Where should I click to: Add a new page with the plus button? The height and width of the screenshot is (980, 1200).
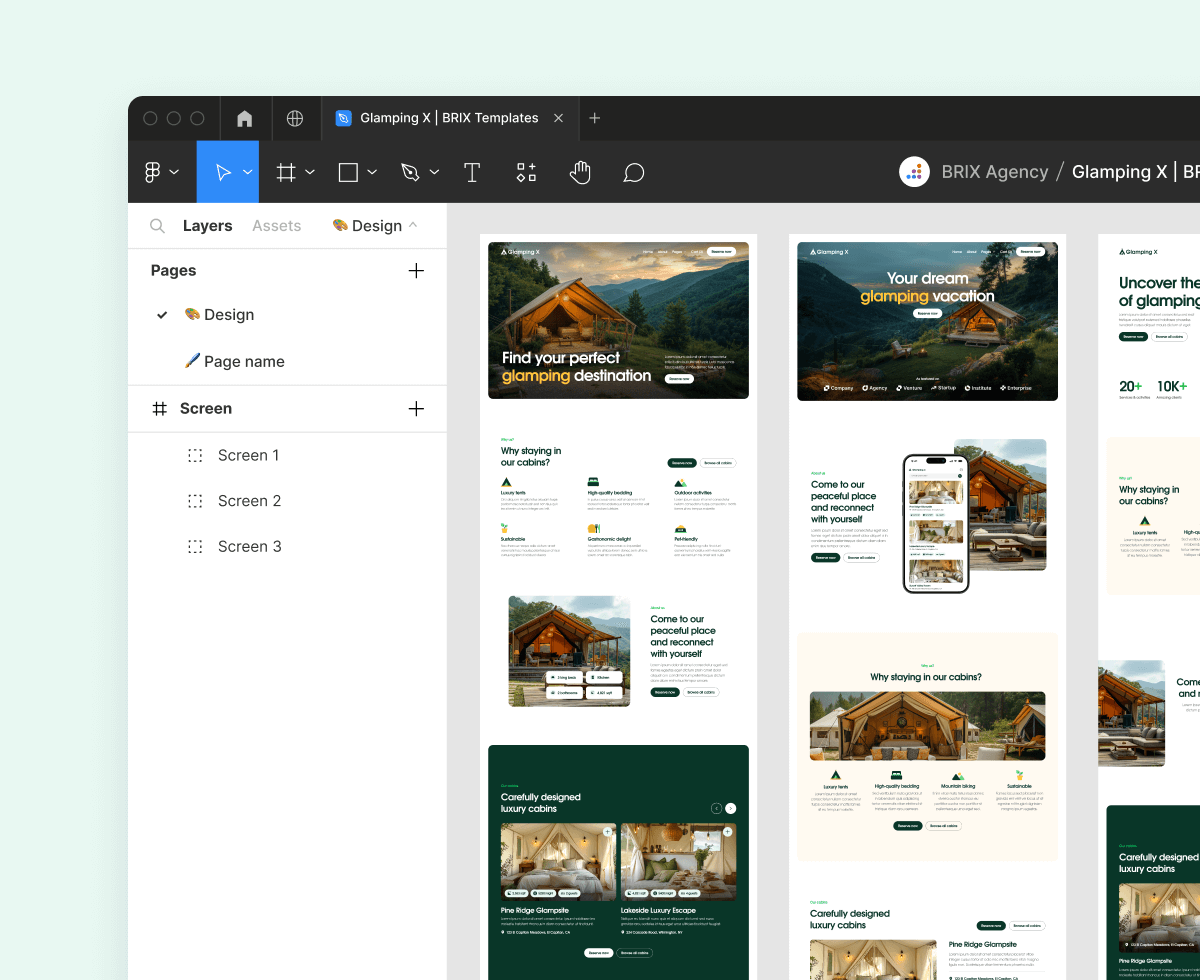point(416,270)
